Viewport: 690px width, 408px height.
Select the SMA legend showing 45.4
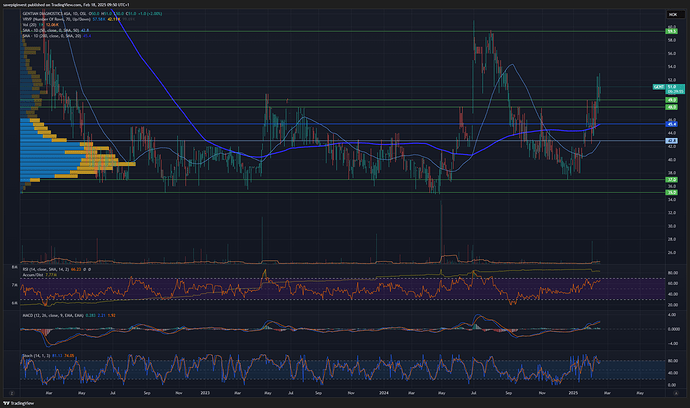57,36
